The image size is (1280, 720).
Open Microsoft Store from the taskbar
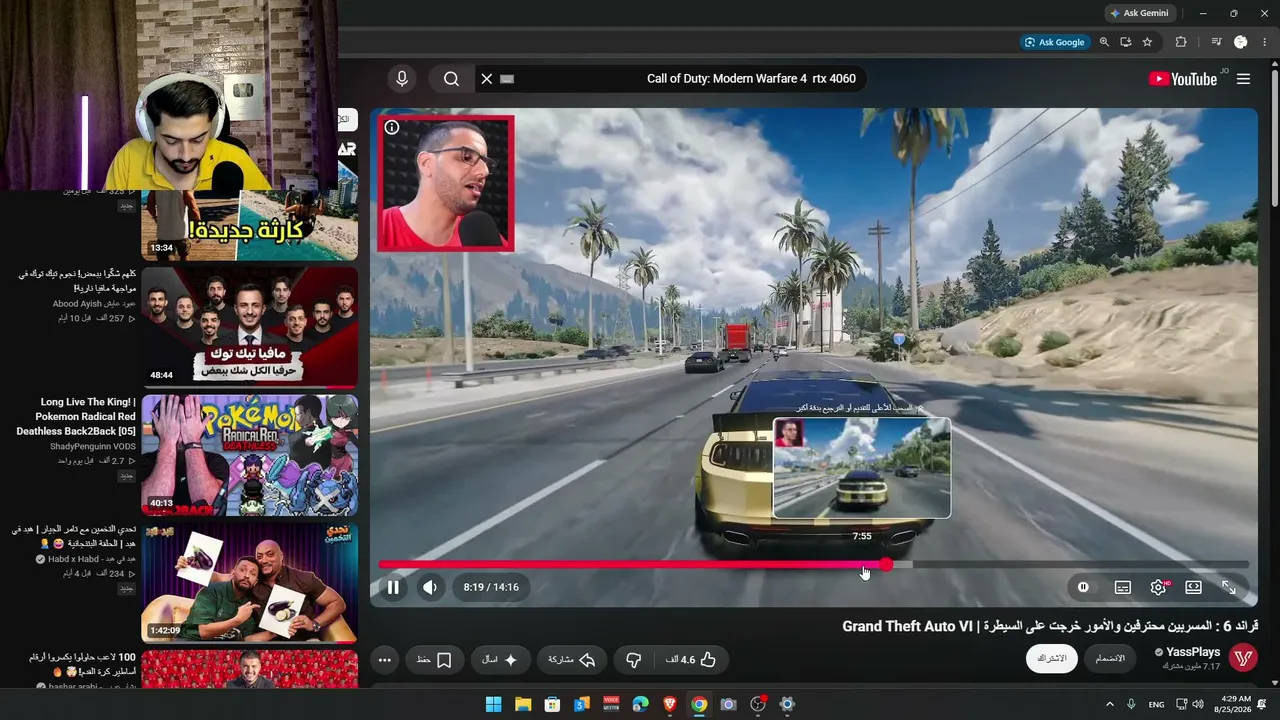pos(552,705)
